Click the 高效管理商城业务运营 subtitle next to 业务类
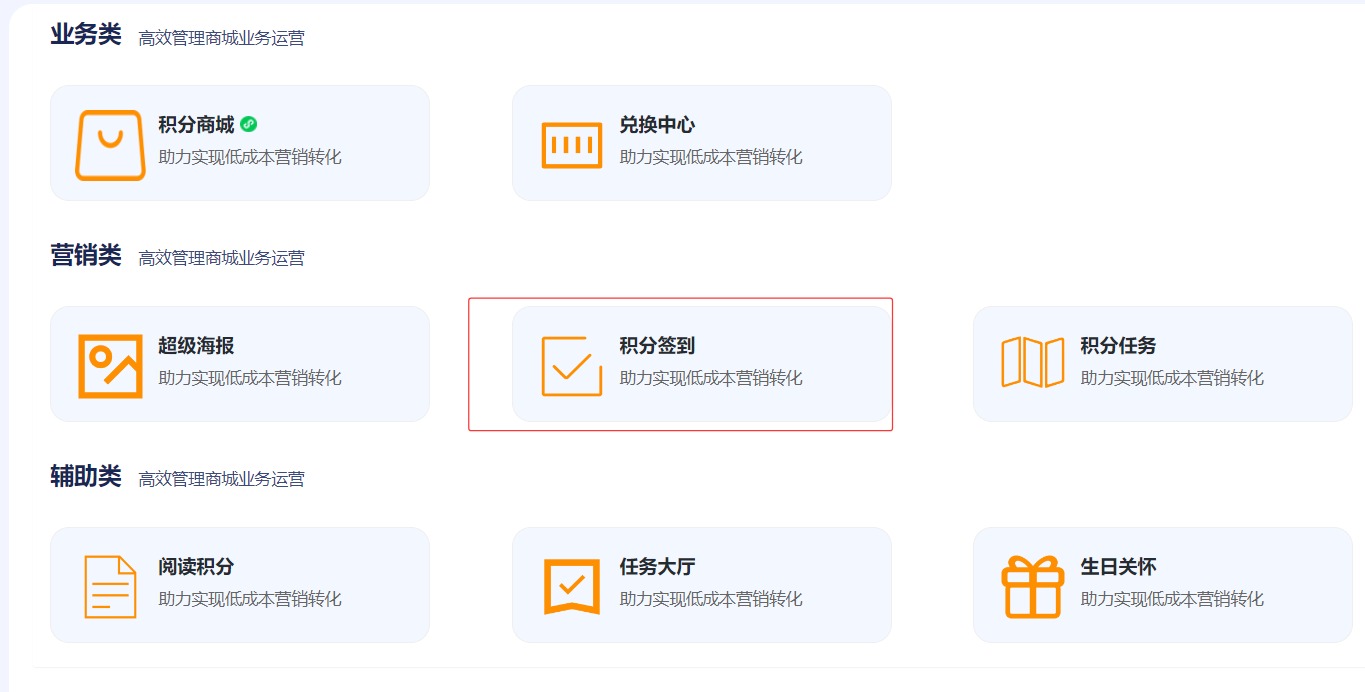 click(x=222, y=38)
